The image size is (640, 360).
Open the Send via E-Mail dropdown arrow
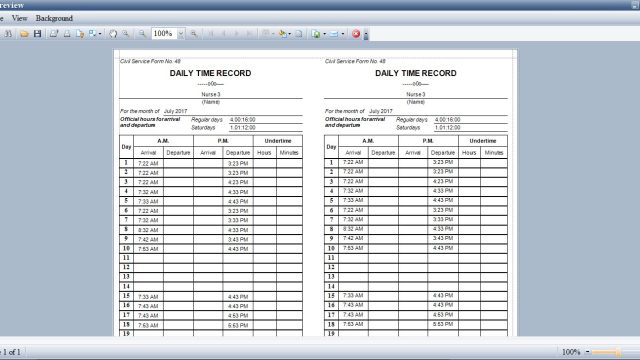342,34
